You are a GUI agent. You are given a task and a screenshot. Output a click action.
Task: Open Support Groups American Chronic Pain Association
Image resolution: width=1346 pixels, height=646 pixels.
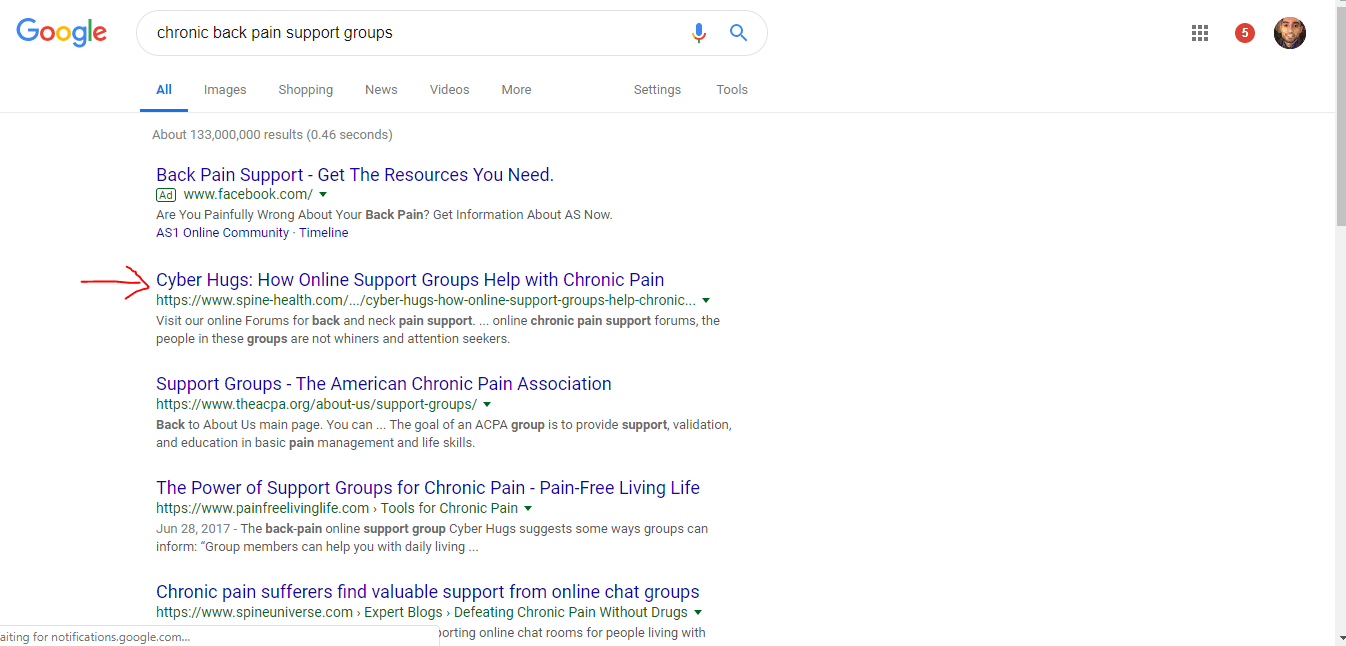pyautogui.click(x=384, y=384)
